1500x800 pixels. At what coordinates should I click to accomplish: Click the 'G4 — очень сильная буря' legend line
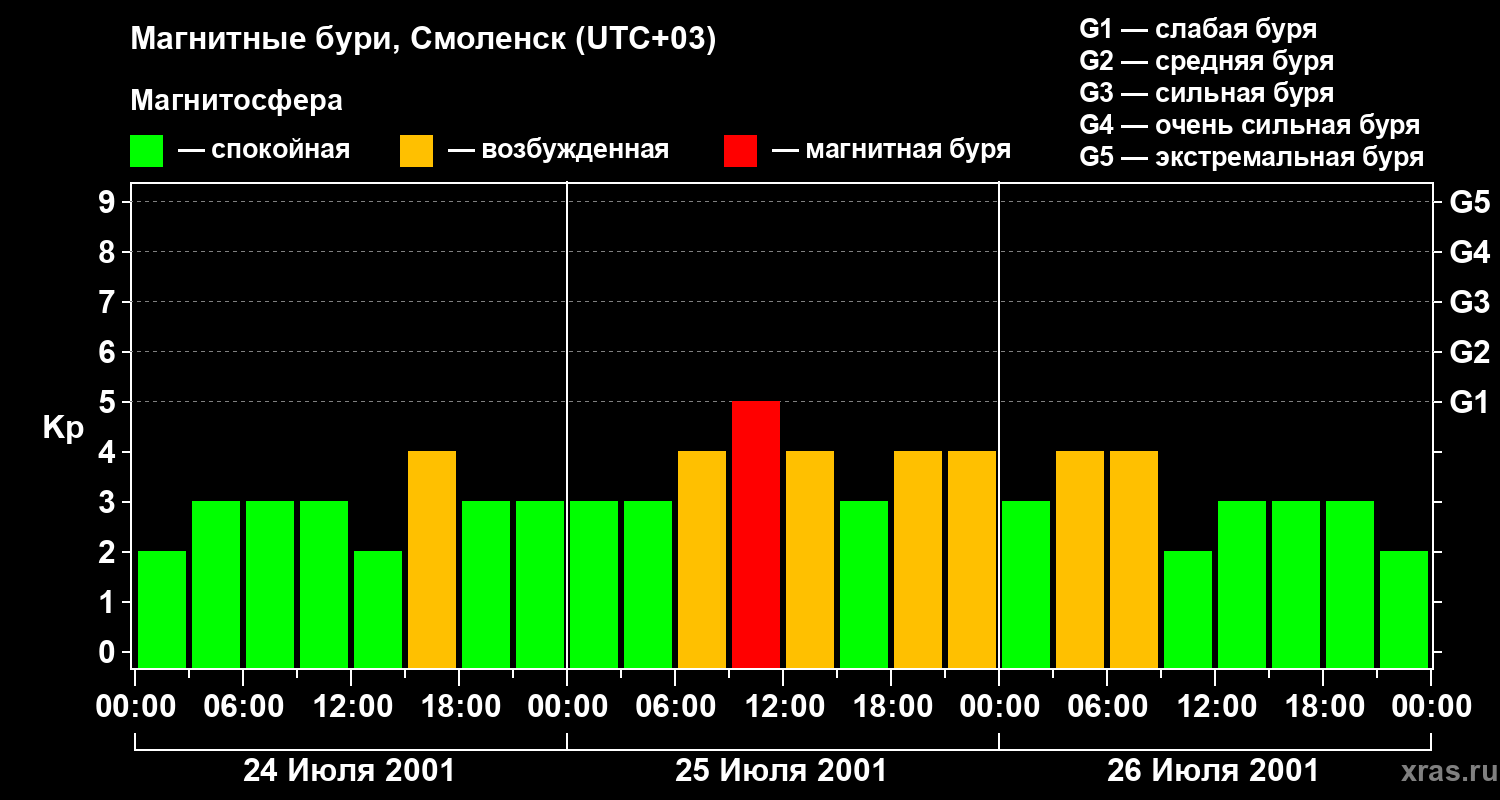click(1250, 124)
